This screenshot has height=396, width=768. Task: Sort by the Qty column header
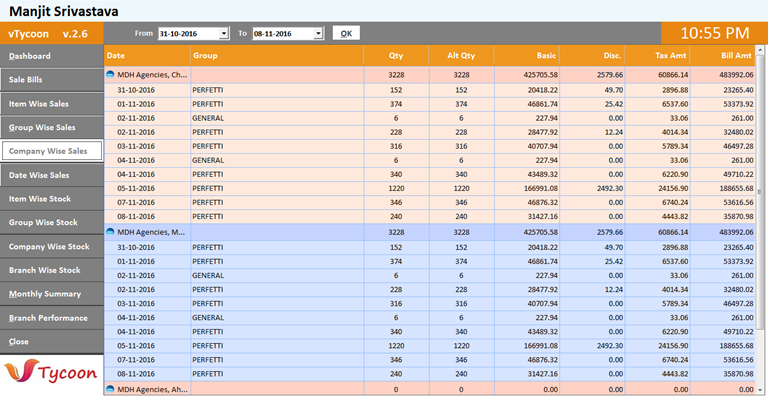(396, 56)
